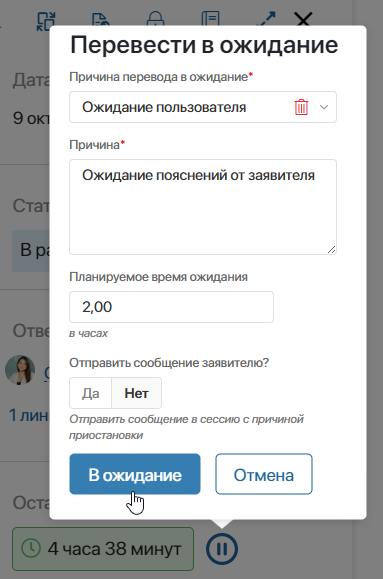Image resolution: width=383 pixels, height=579 pixels.
Task: Click the textarea resize handle corner
Action: [x=331, y=250]
